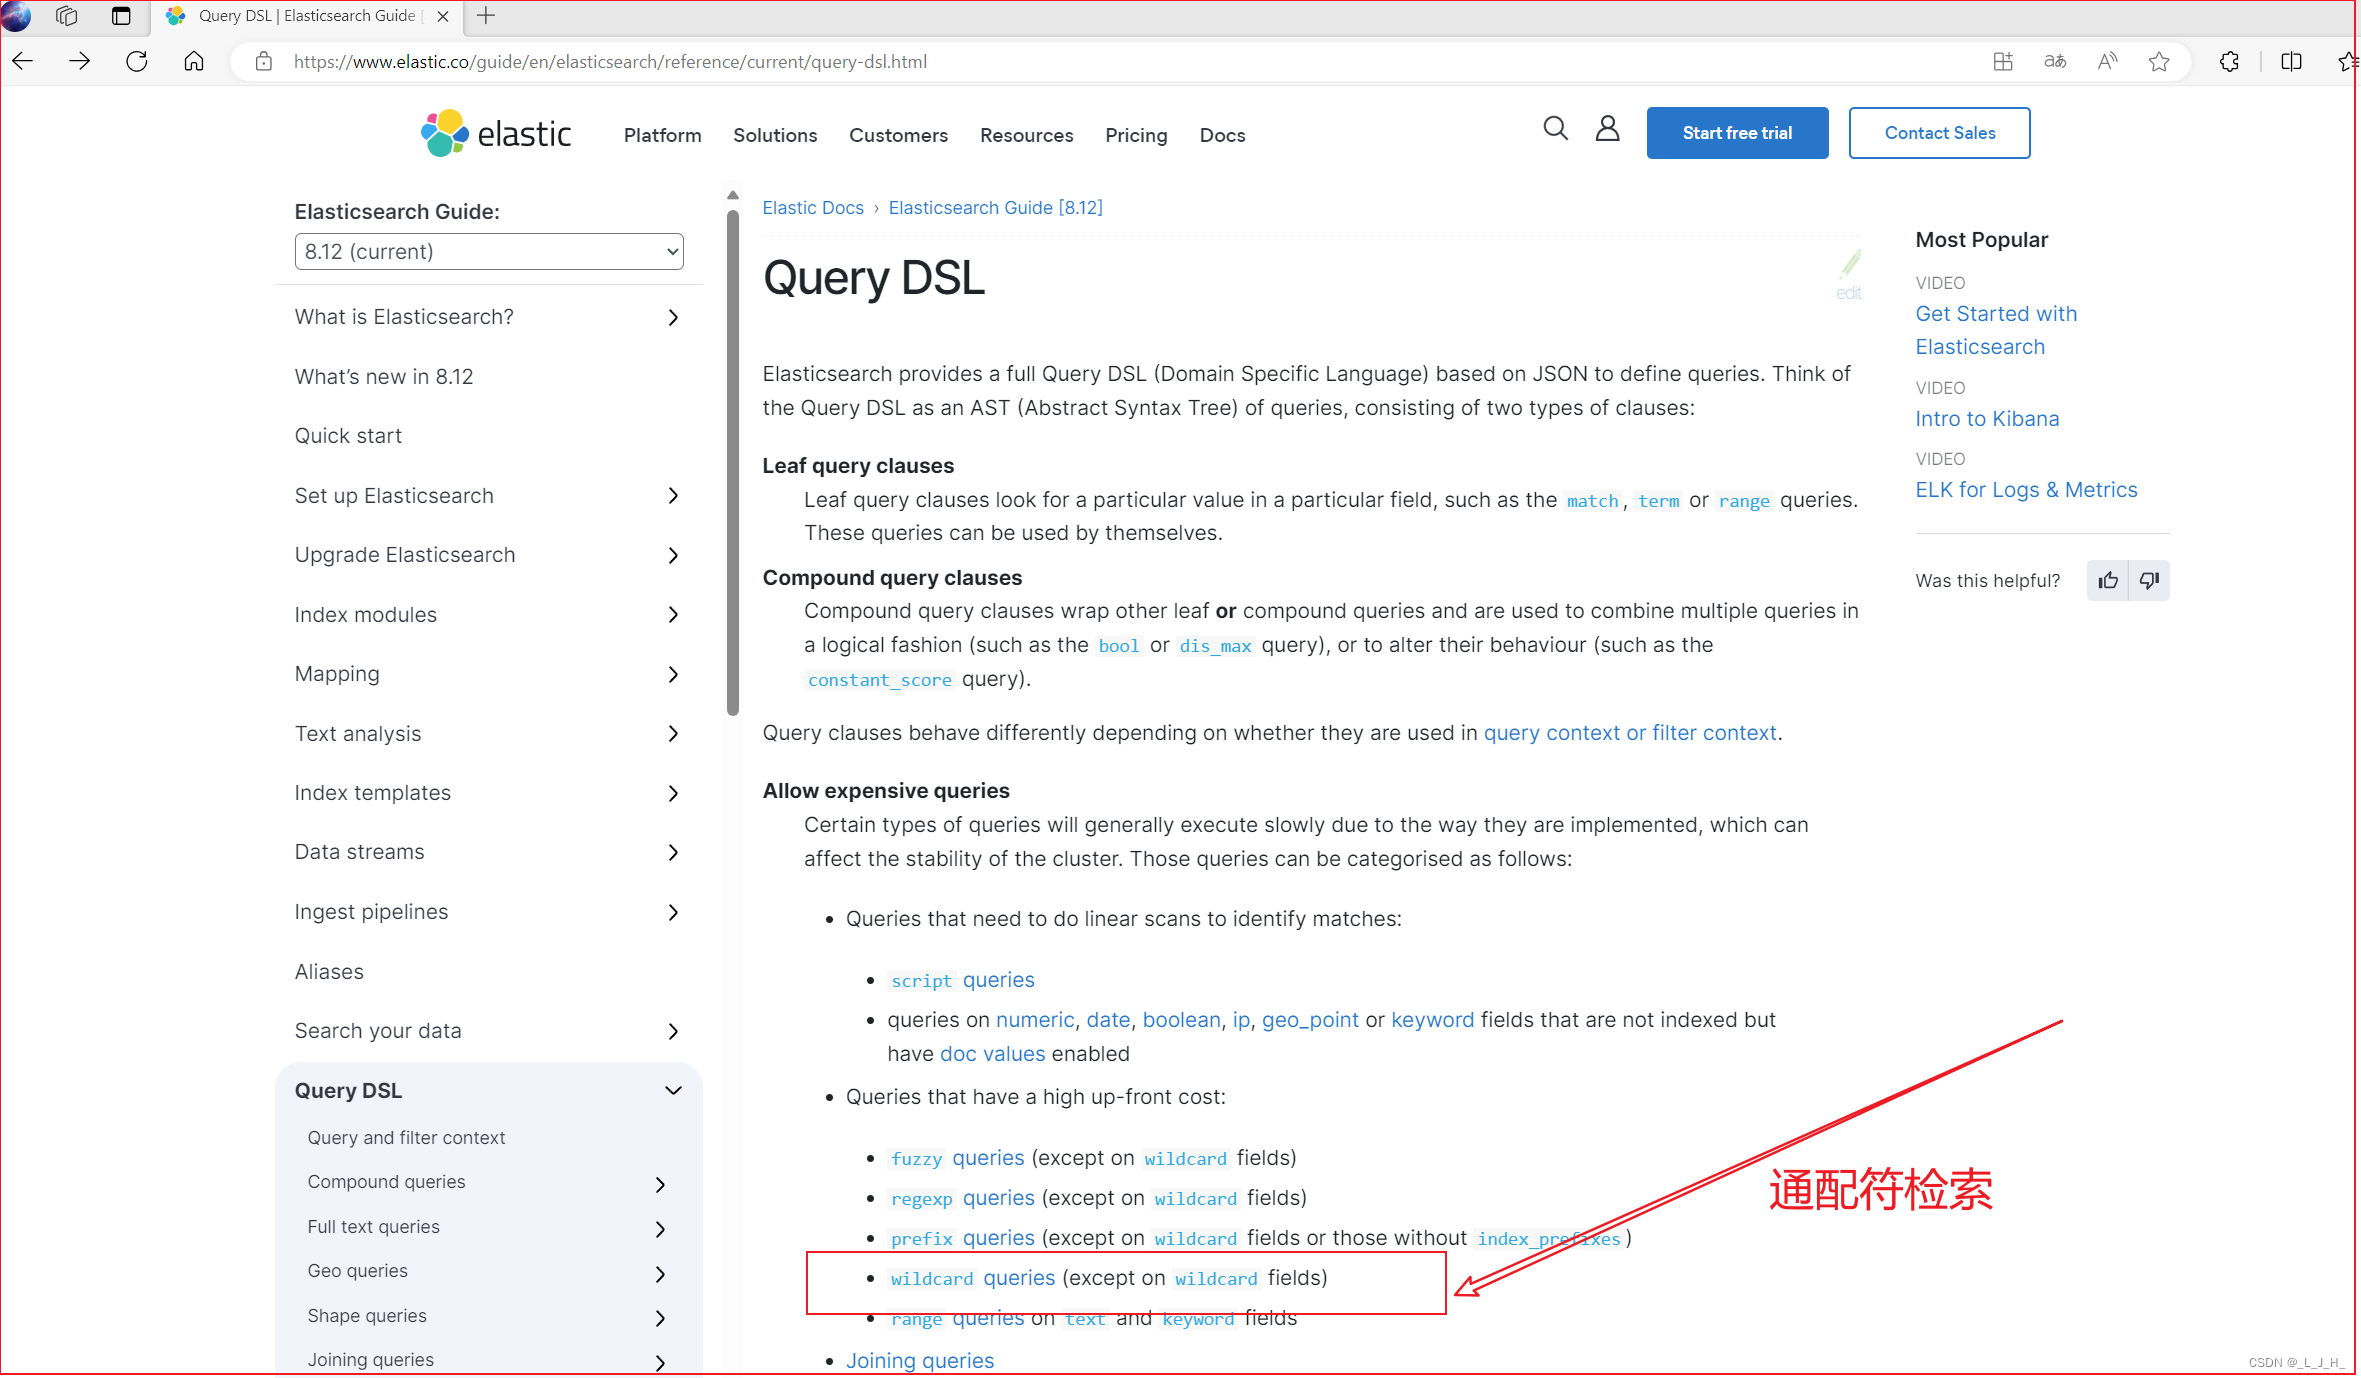Open the constant_score query link
2361x1378 pixels.
[x=879, y=680]
